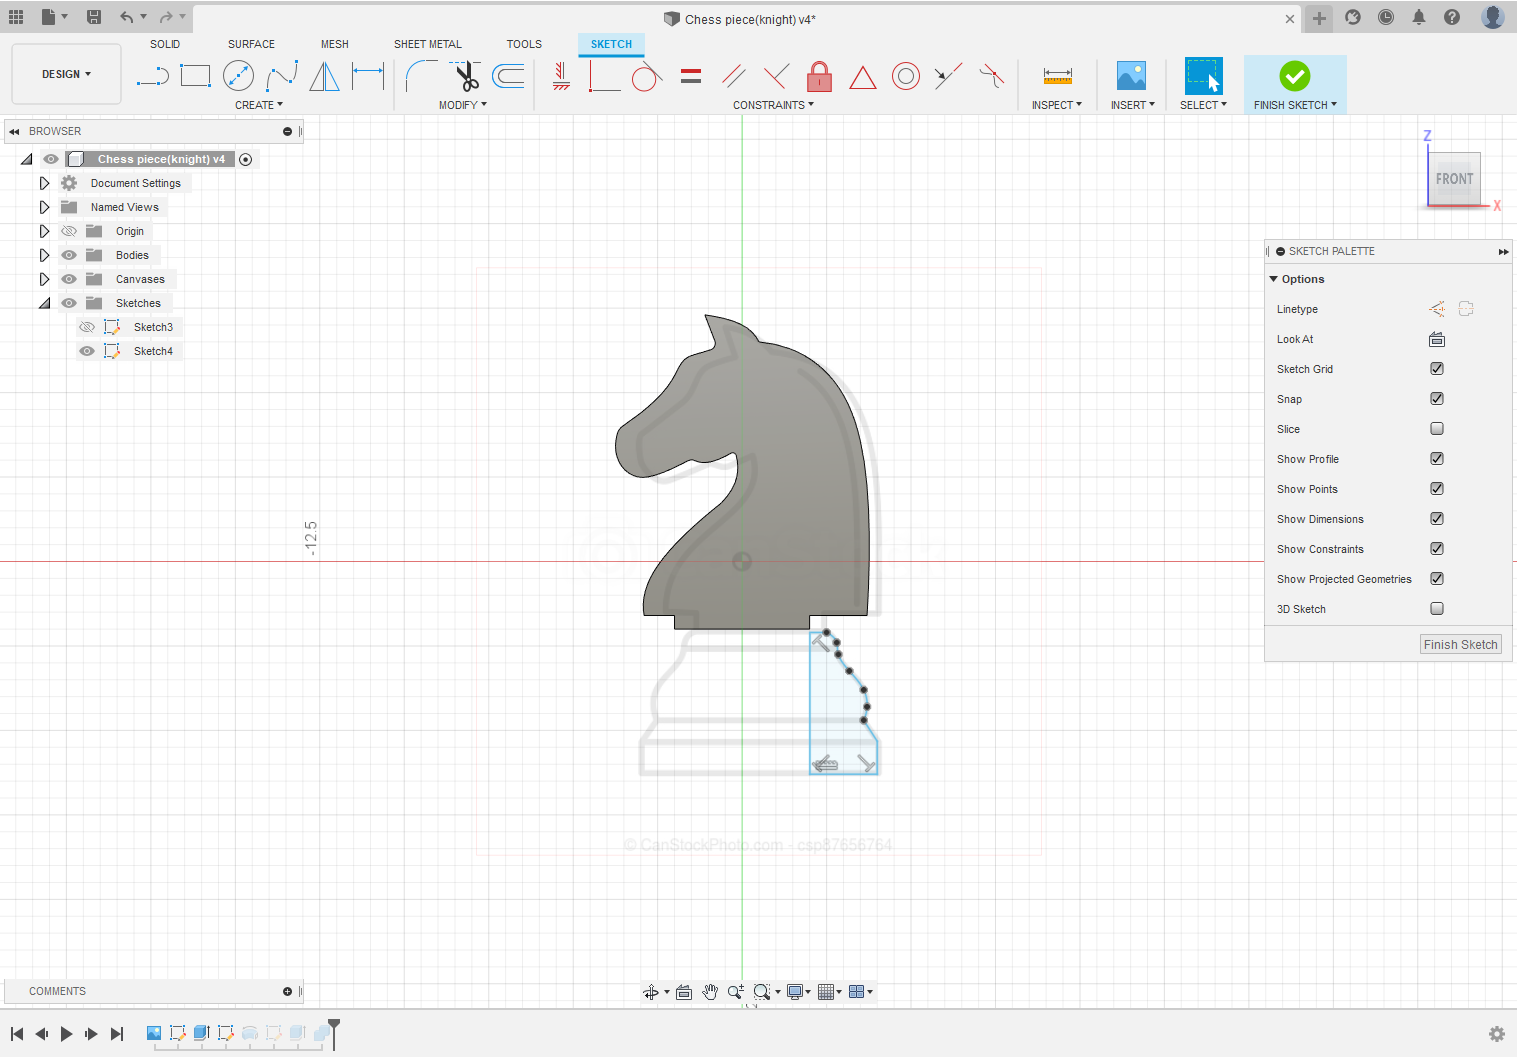Open the Look At icon in Sketch Palette

[x=1437, y=339]
